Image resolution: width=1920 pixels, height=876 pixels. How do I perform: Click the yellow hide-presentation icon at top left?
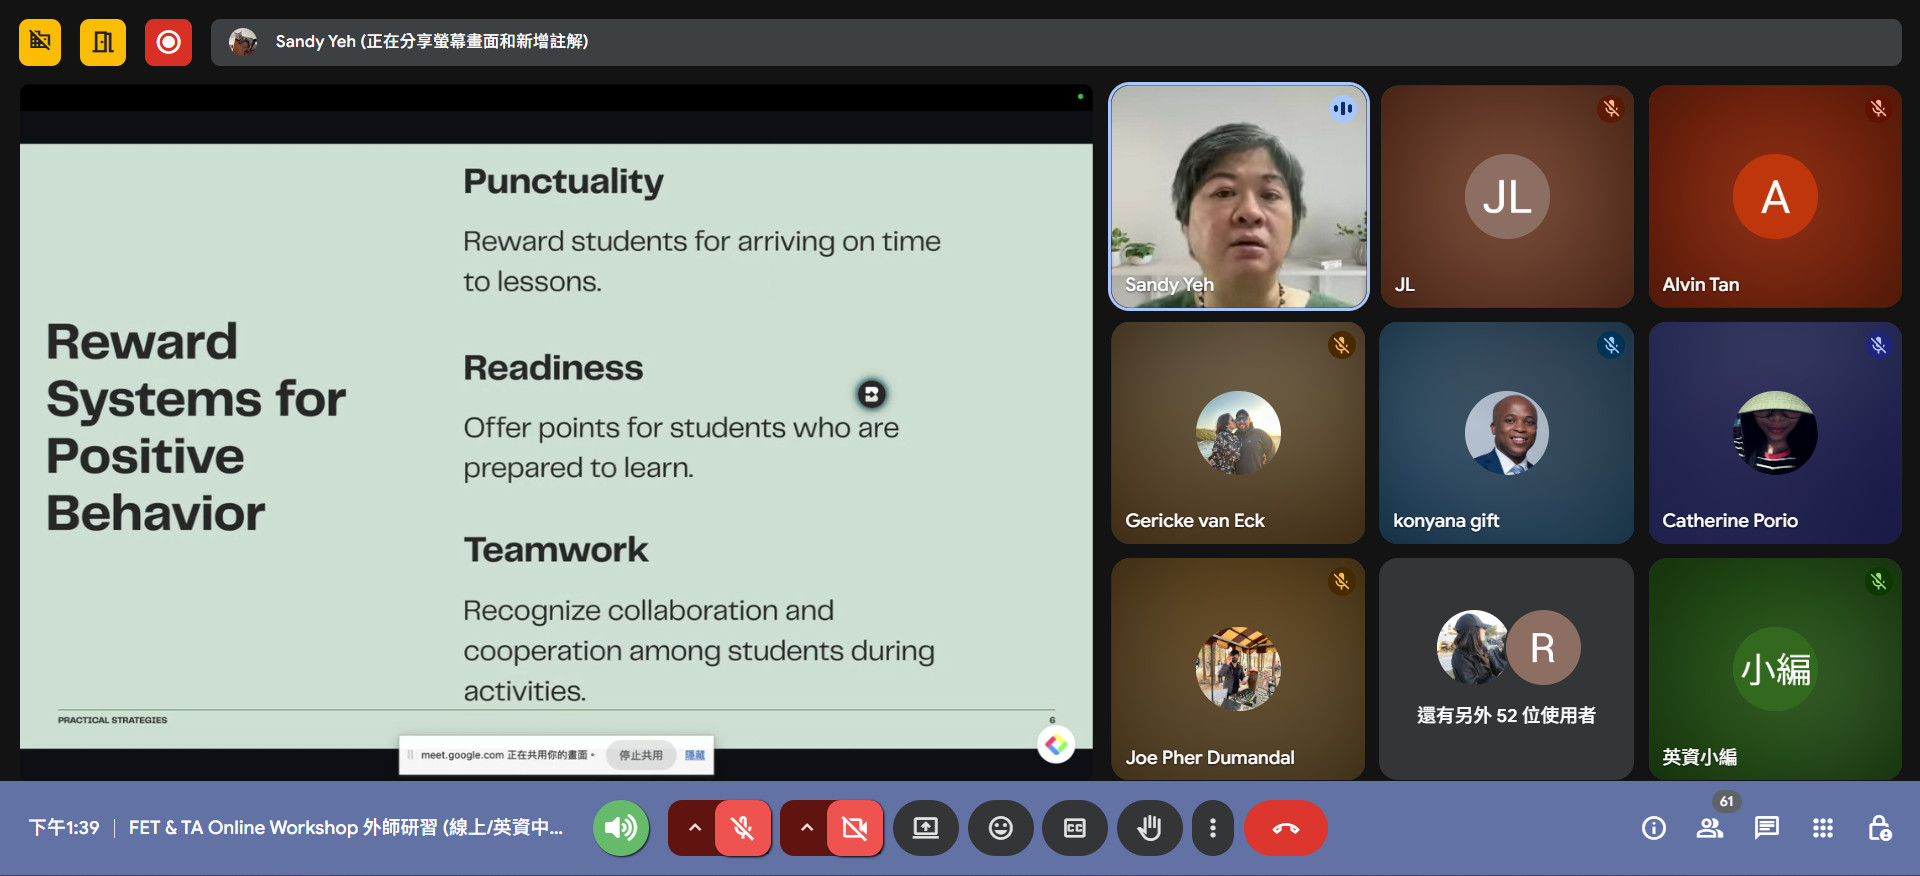click(40, 42)
